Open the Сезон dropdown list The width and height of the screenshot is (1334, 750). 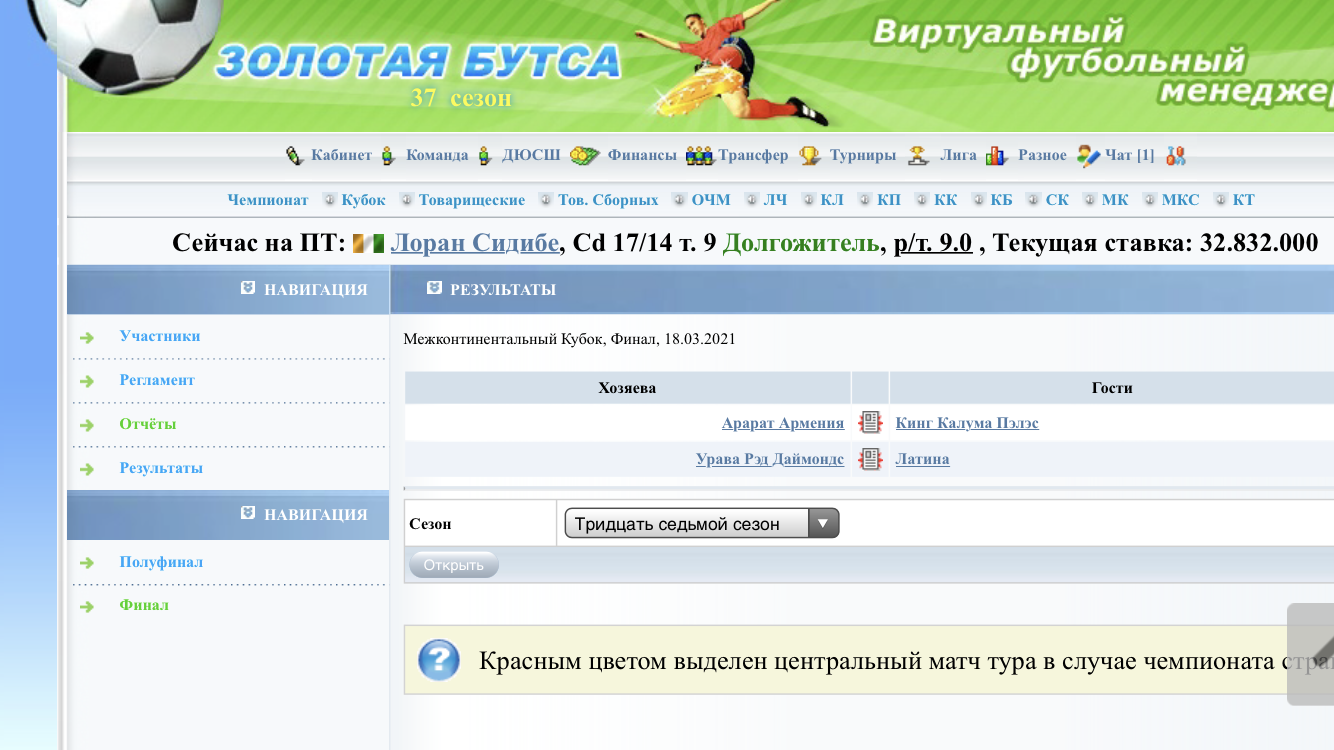click(701, 524)
